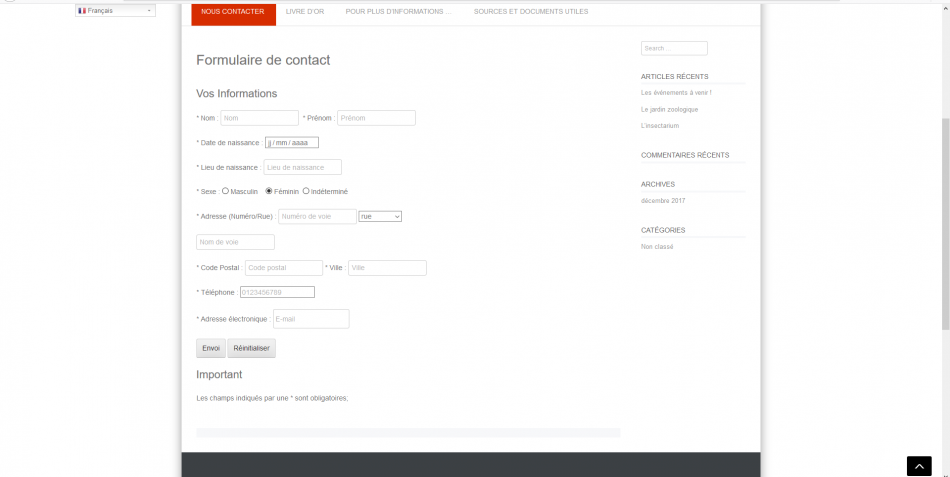Open the Non classé category
This screenshot has height=477, width=950.
coord(657,247)
